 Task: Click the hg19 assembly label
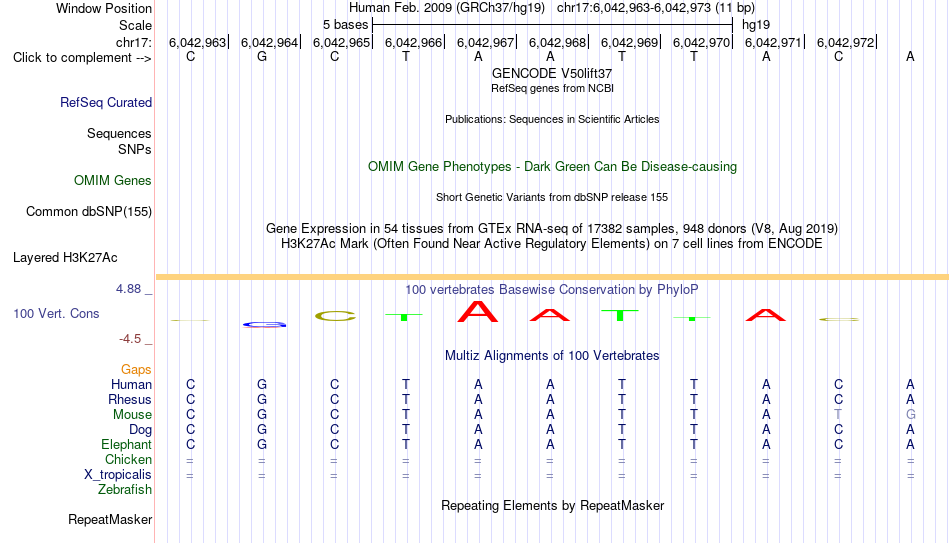756,25
